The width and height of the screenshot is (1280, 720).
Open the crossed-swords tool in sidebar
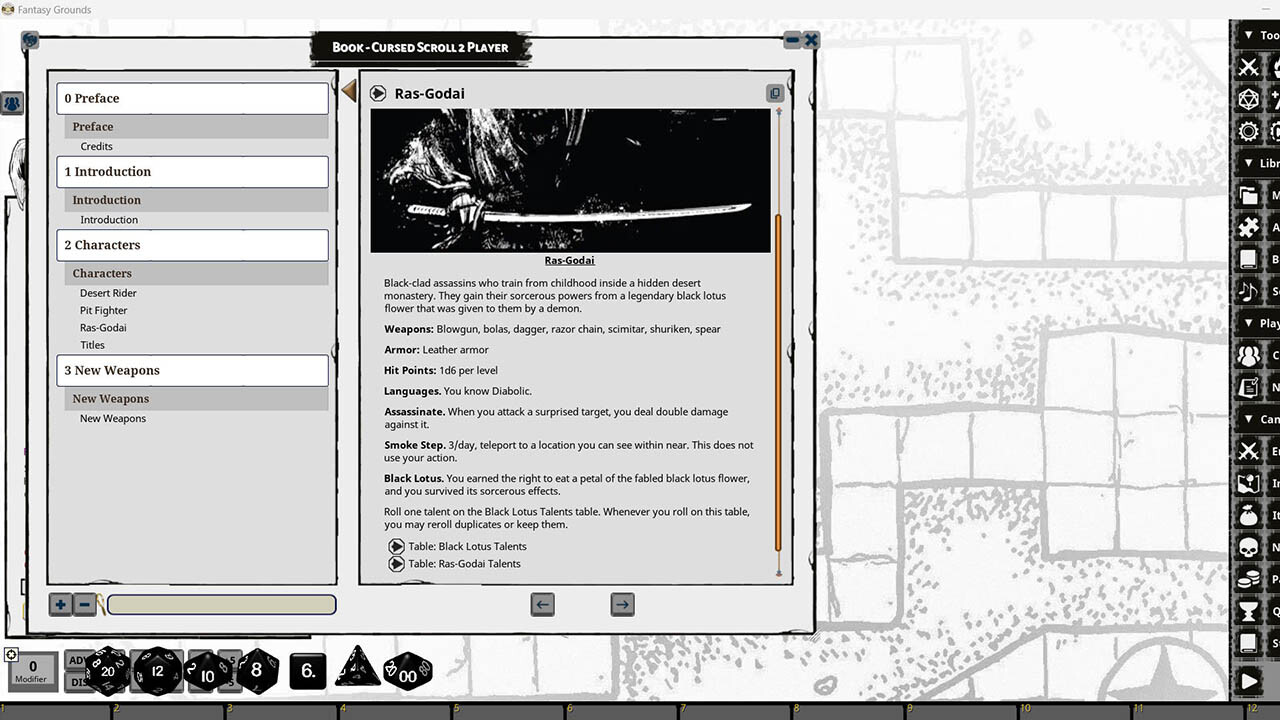pos(1249,67)
